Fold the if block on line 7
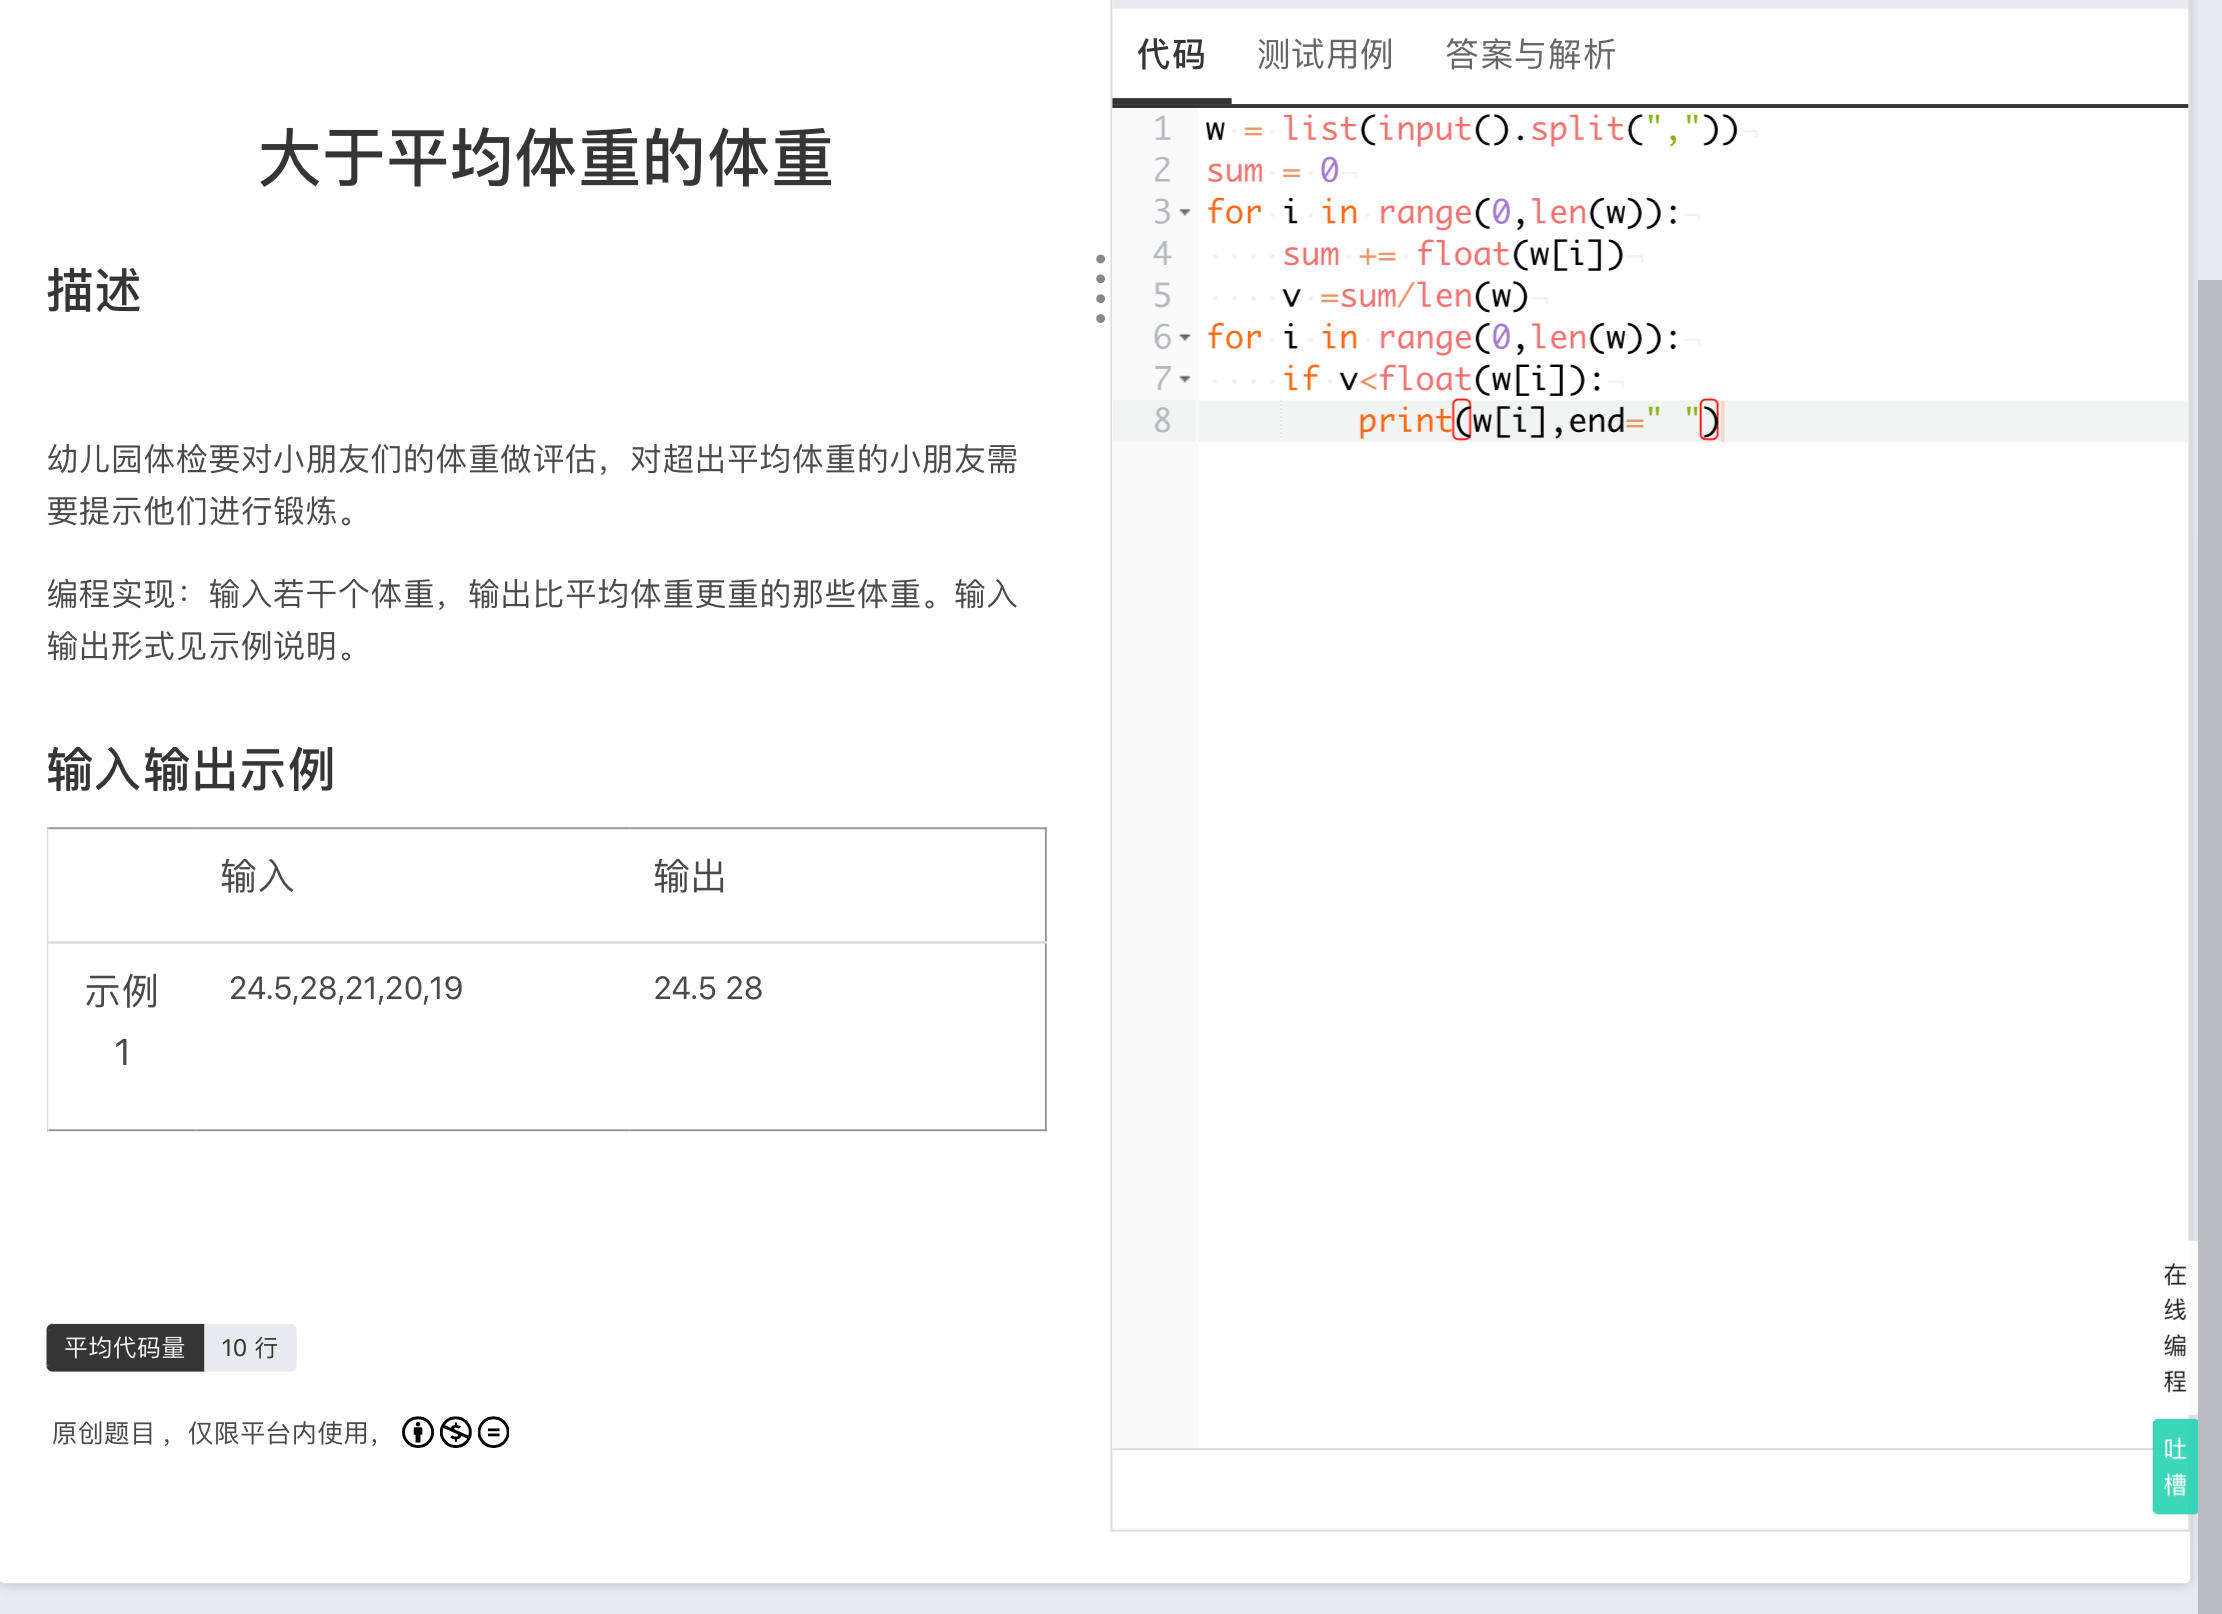This screenshot has width=2222, height=1614. click(1185, 380)
